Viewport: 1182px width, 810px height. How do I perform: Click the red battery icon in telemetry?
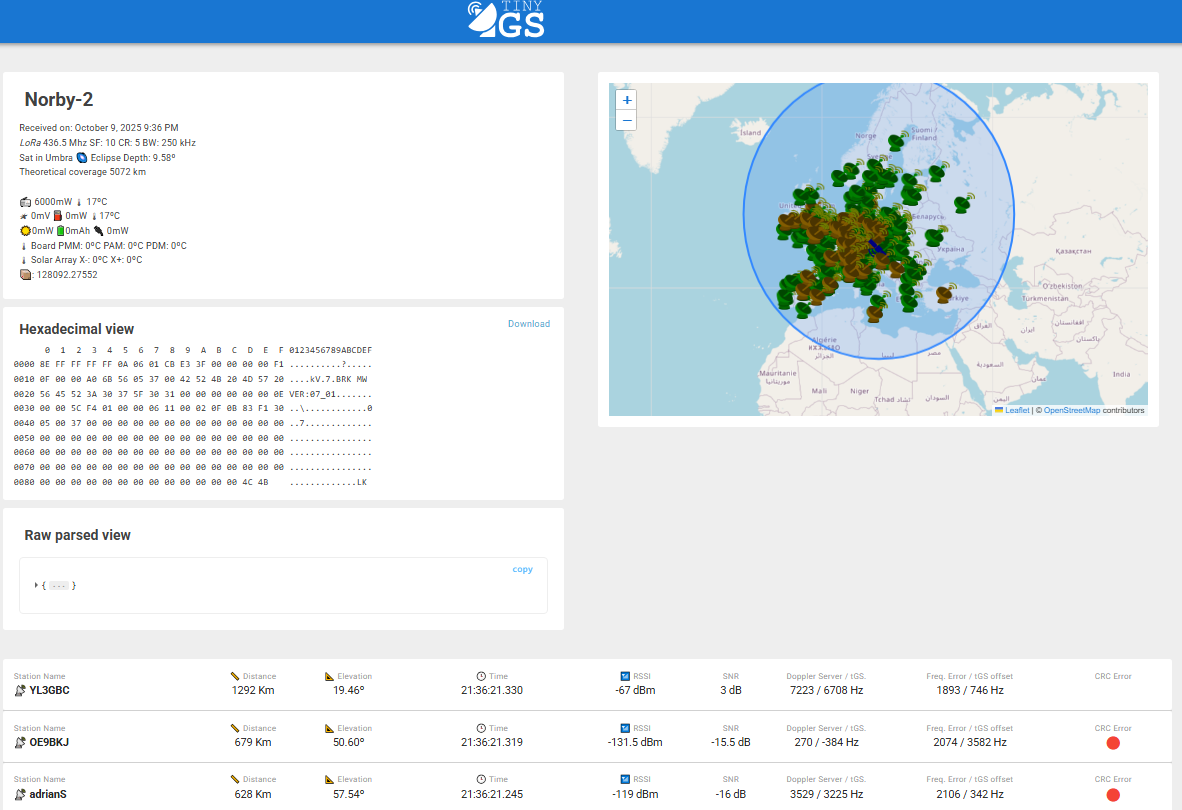58,216
